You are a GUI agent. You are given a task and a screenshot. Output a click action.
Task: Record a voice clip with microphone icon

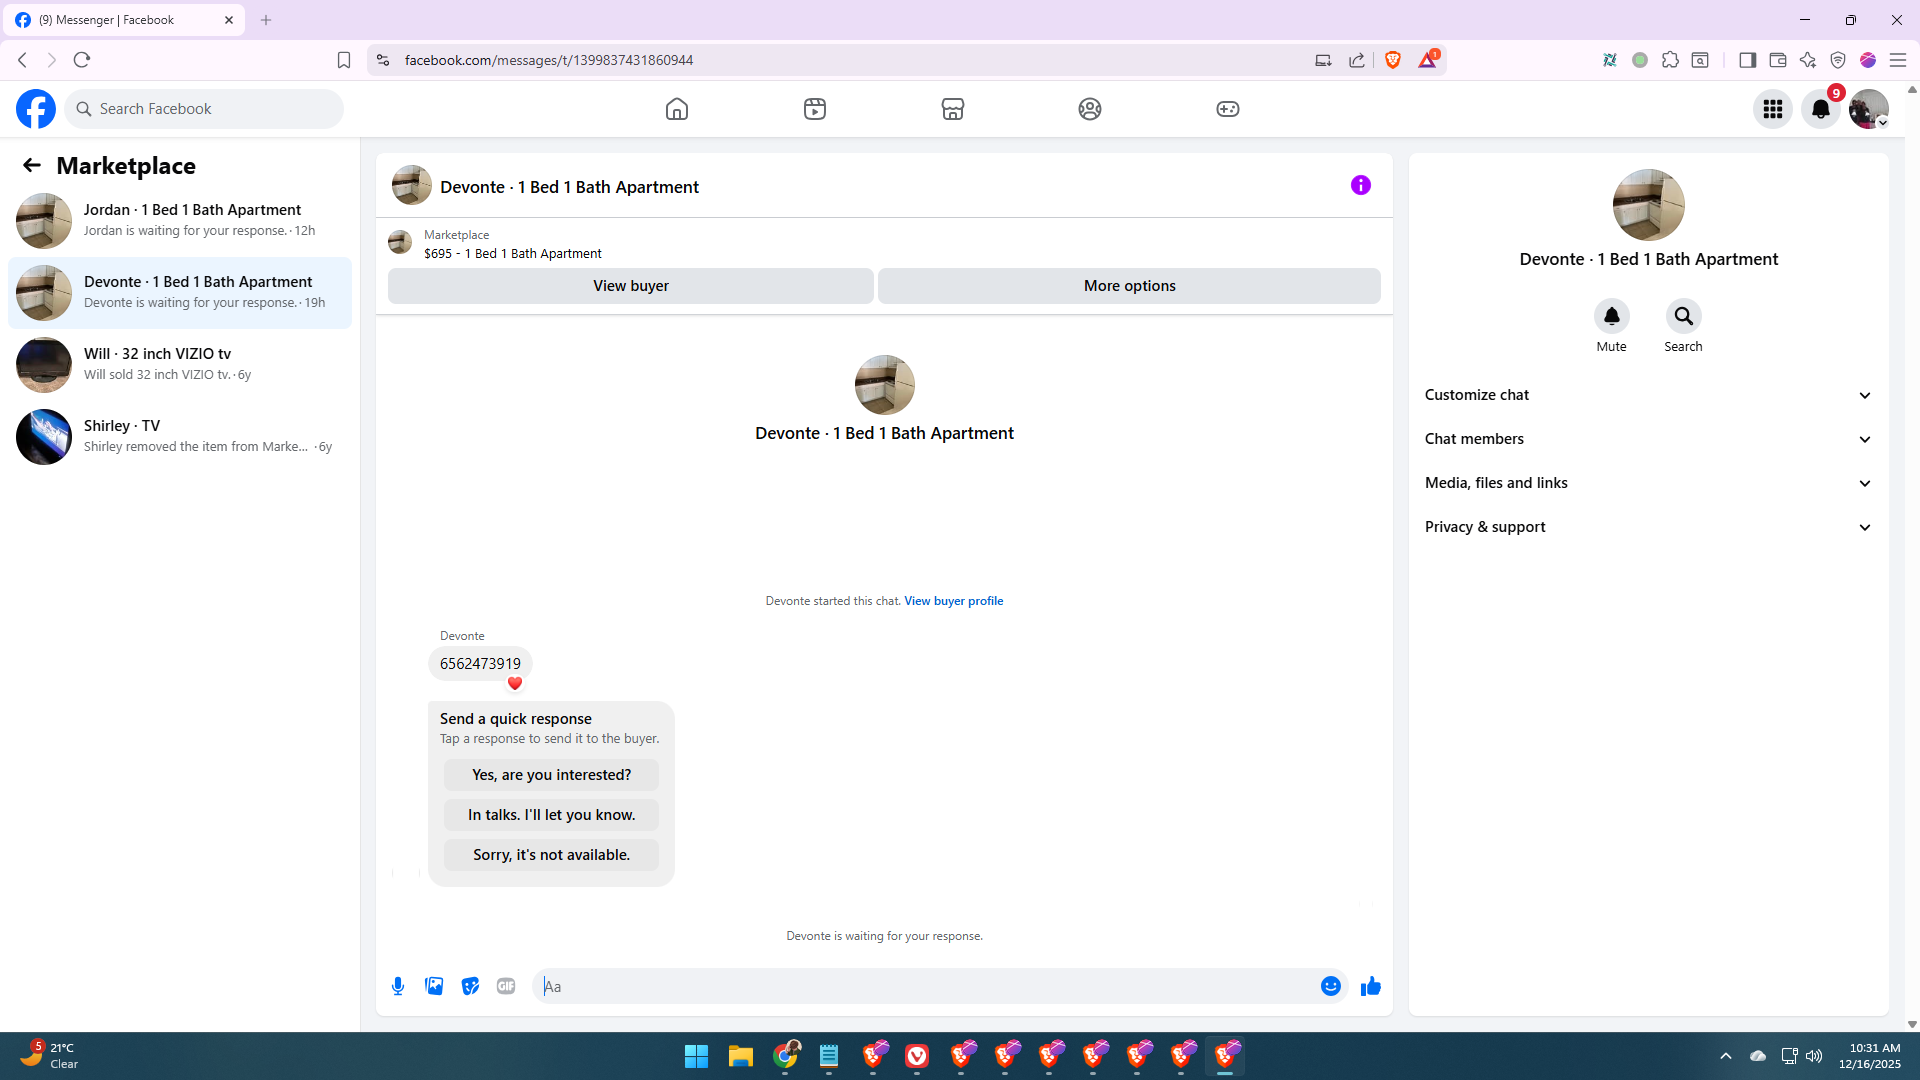(x=398, y=986)
